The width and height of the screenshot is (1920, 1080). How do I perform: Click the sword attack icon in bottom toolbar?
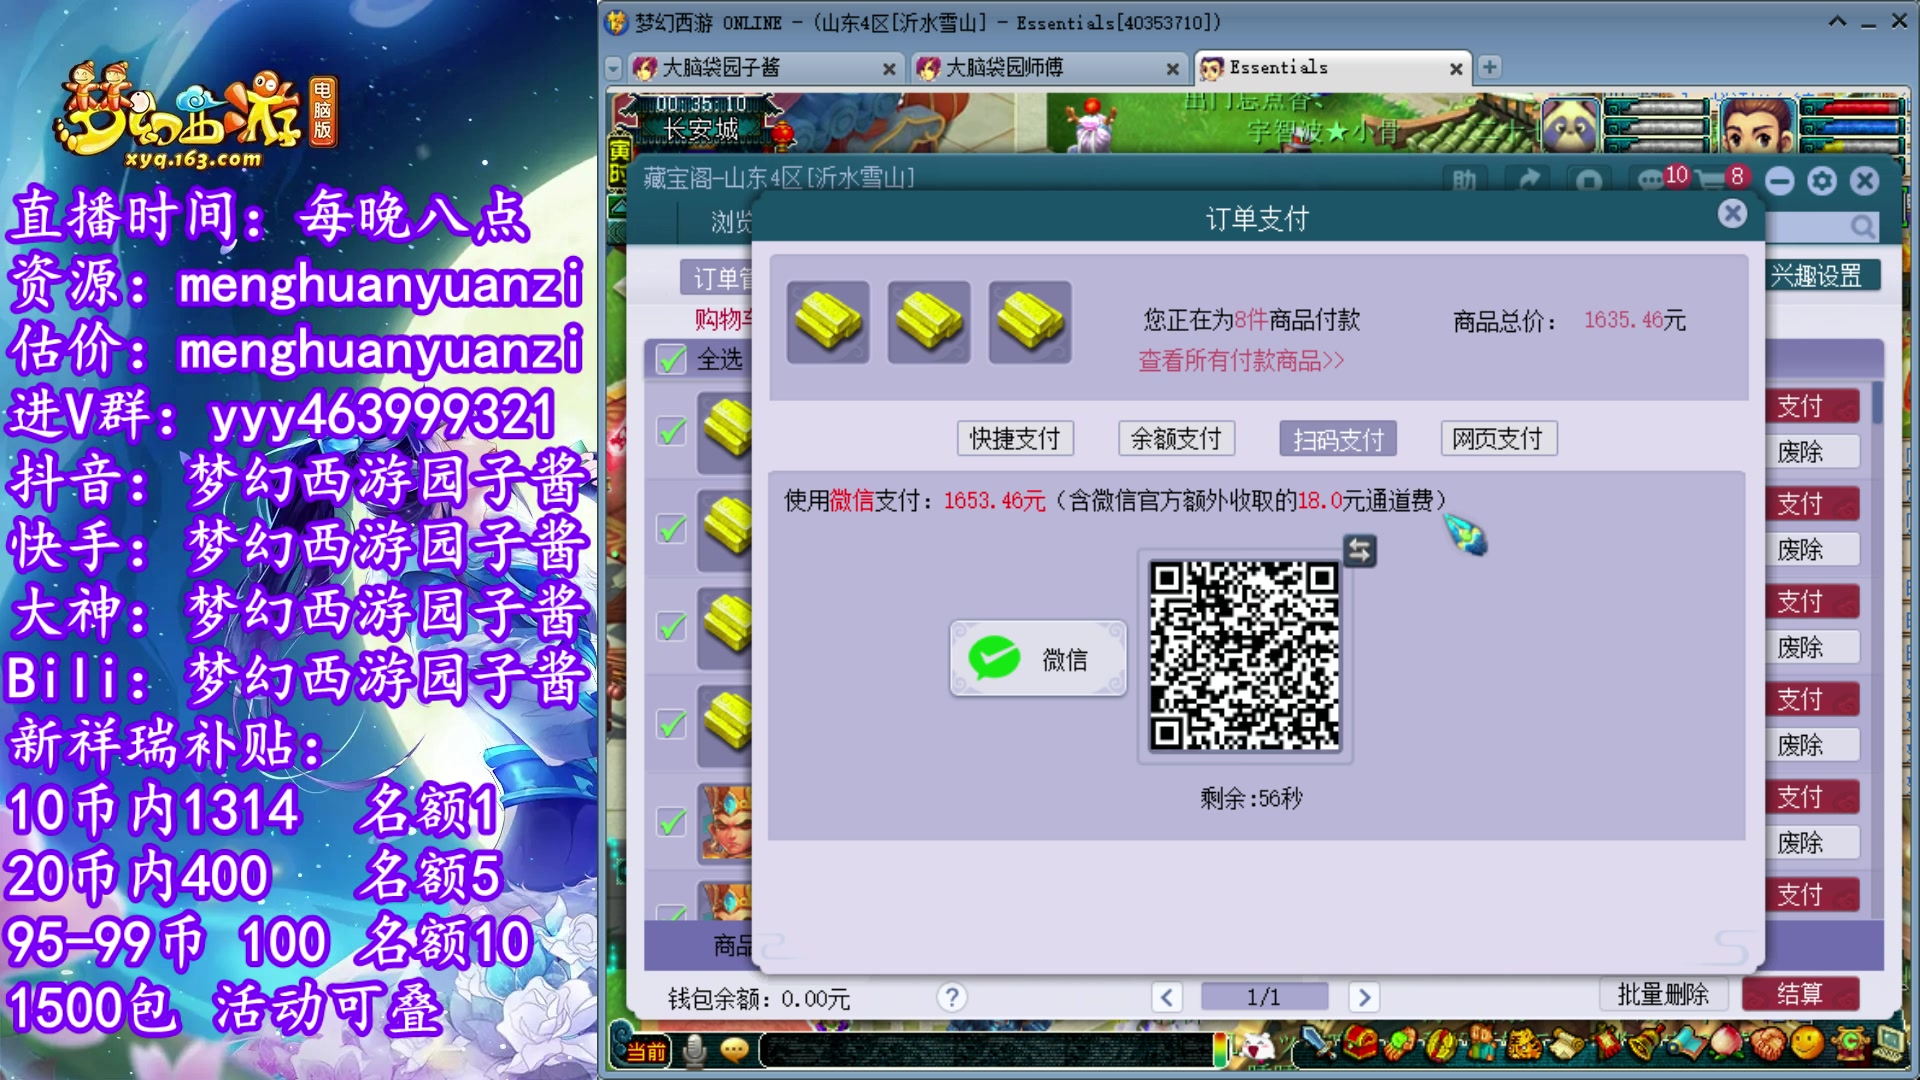click(x=1320, y=1044)
